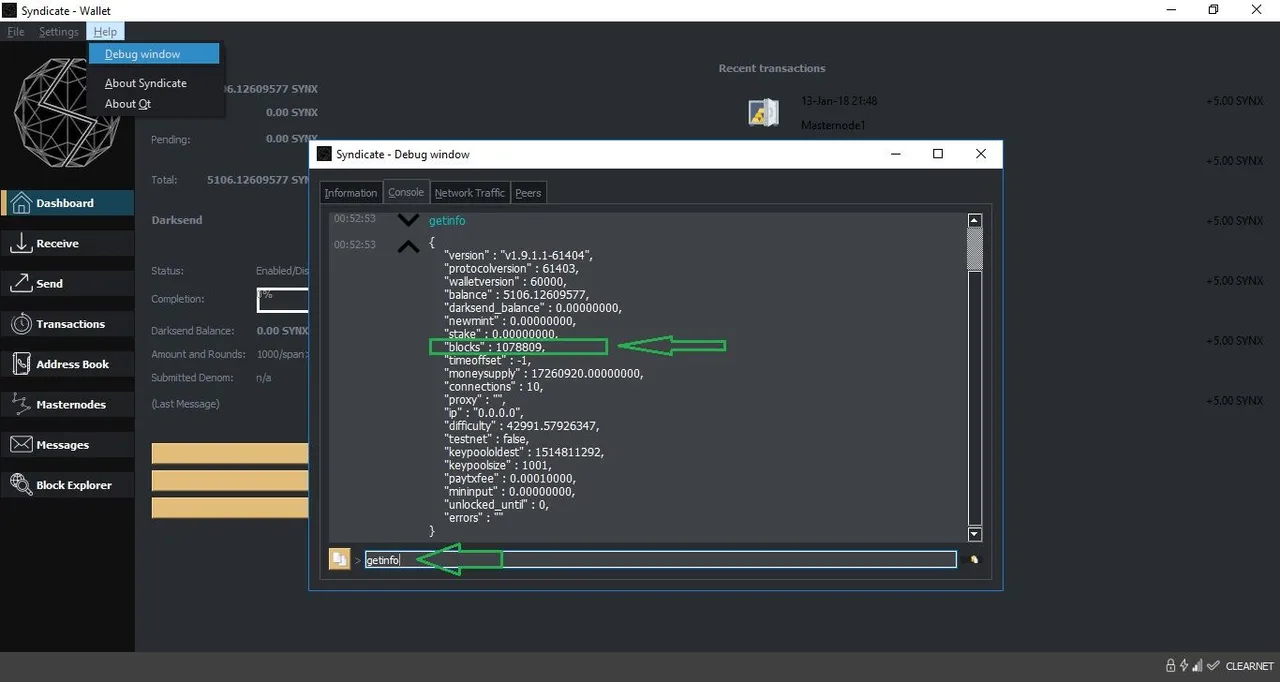The height and width of the screenshot is (682, 1280).
Task: Click the getinfo command input field
Action: (x=660, y=560)
